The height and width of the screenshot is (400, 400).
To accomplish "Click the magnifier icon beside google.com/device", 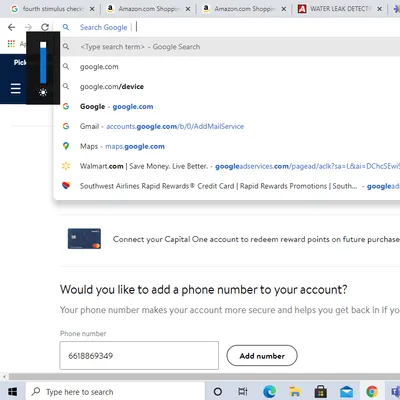I will (x=66, y=86).
